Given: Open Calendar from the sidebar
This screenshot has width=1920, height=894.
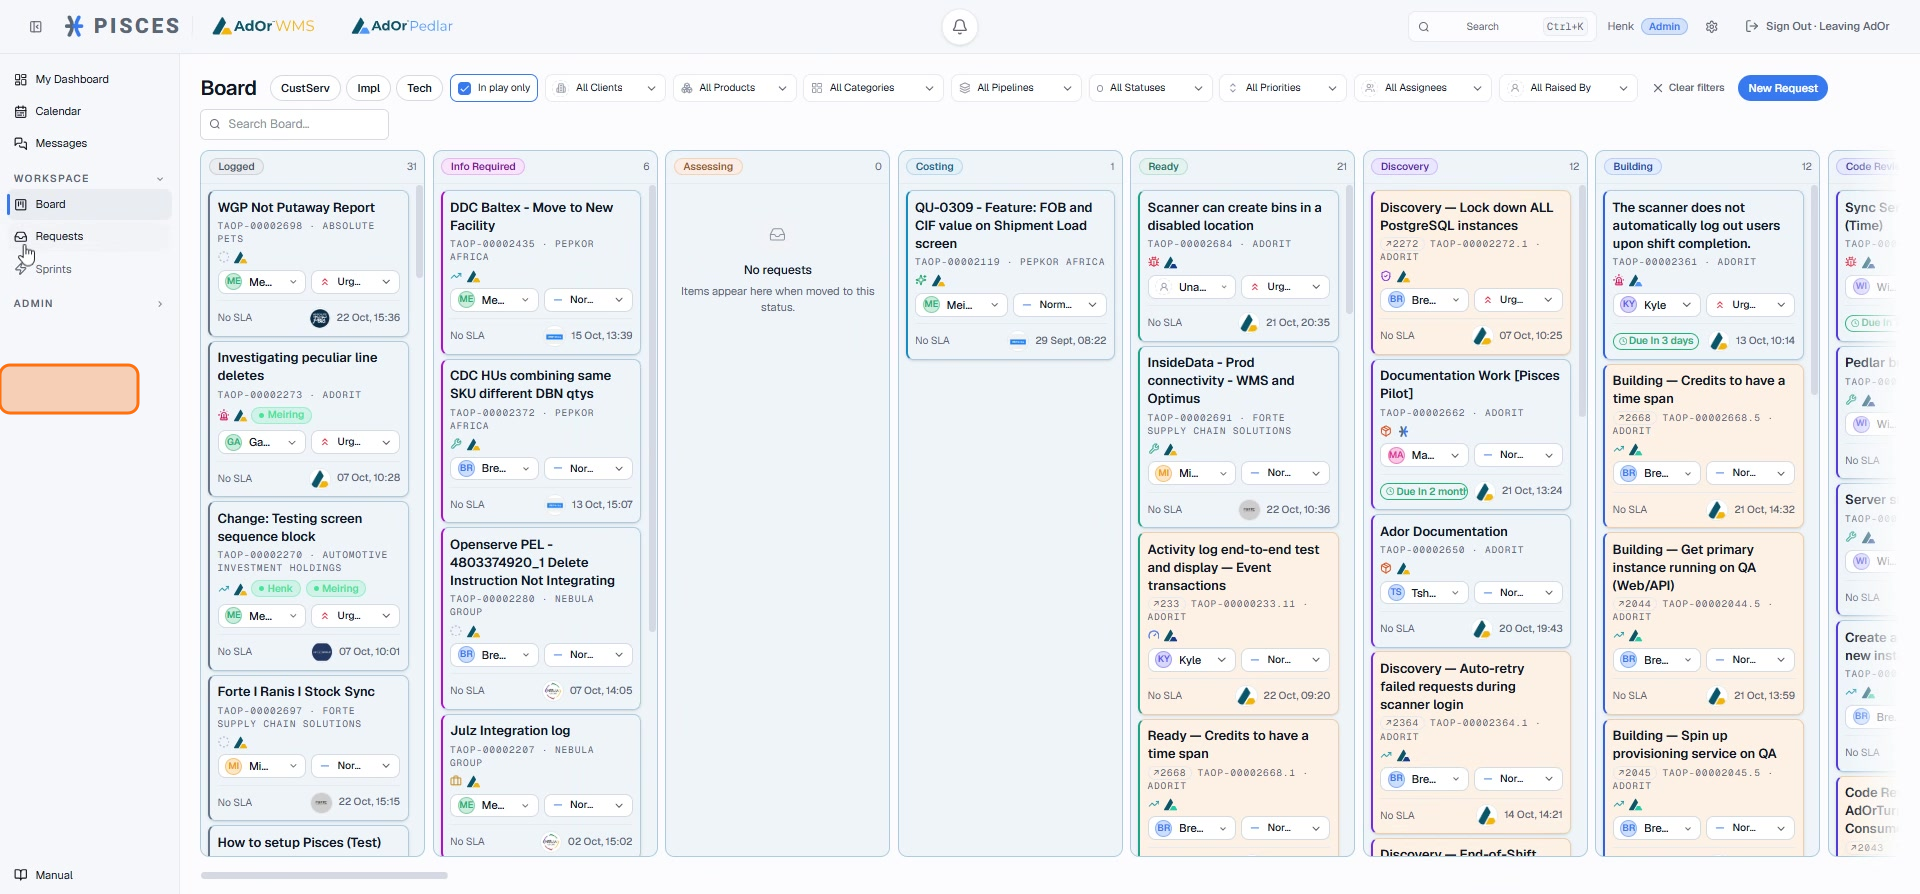Looking at the screenshot, I should point(90,111).
